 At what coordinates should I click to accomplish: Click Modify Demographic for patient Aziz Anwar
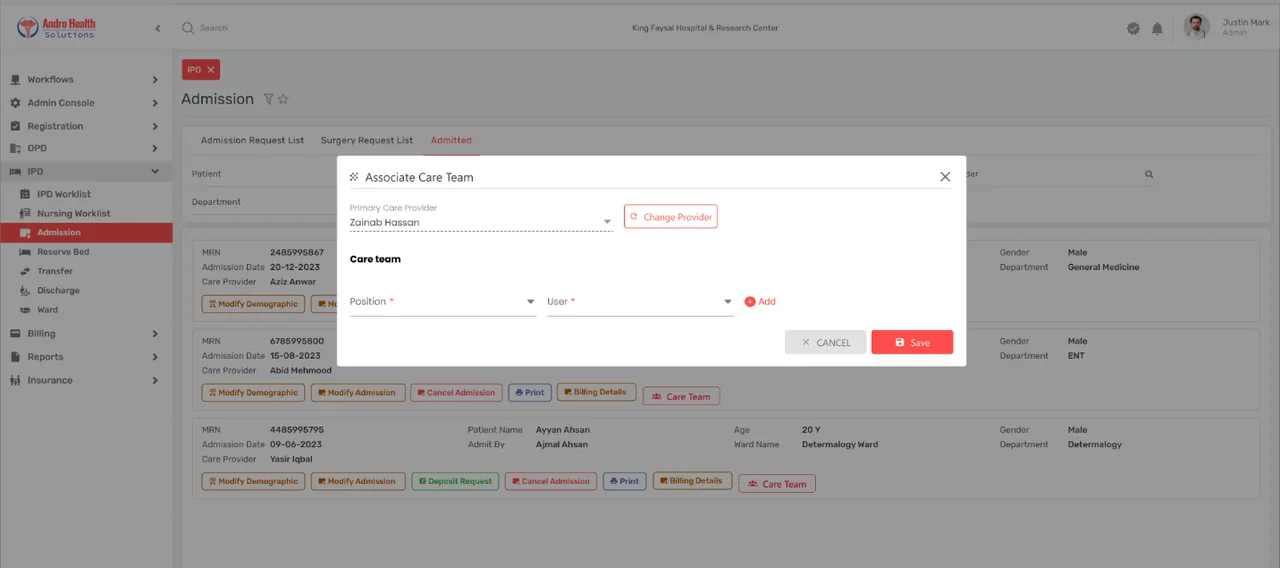[252, 304]
